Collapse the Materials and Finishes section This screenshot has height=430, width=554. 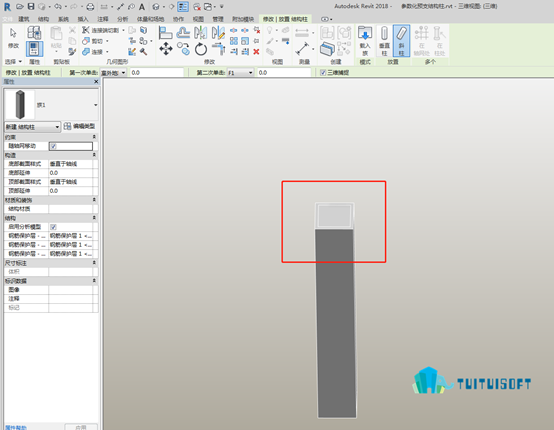point(94,200)
